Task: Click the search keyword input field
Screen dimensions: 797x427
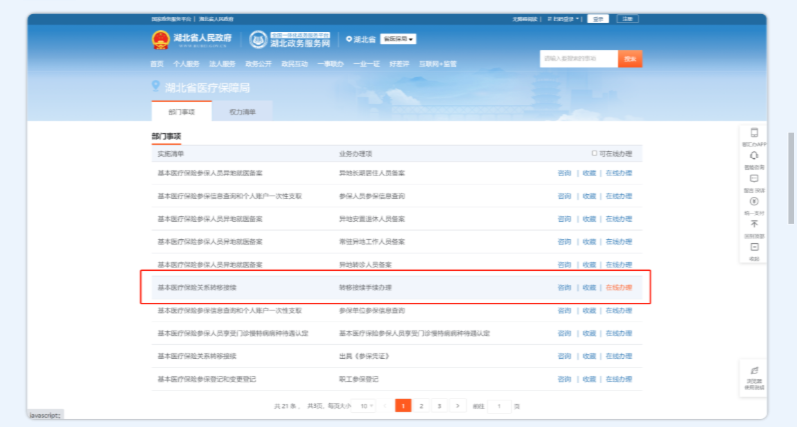Action: click(579, 59)
